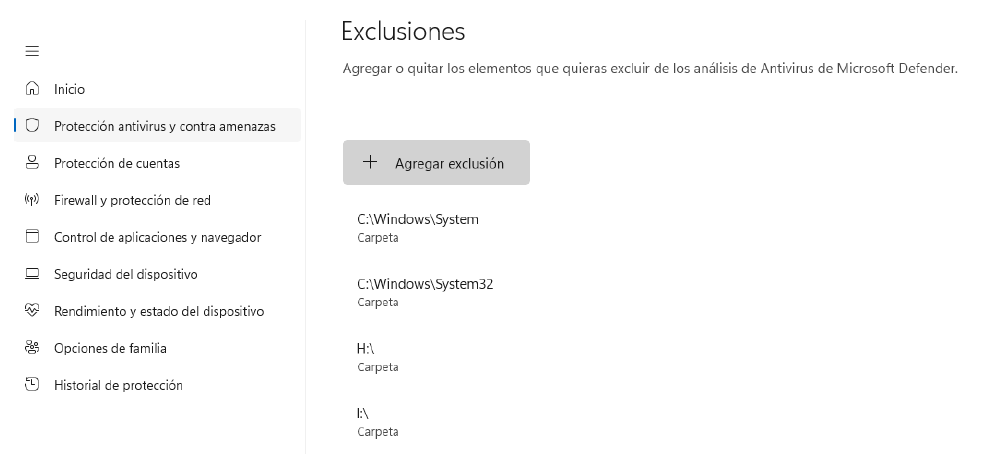Click the heart device performance icon
Viewport: 998px width, 456px height.
pos(32,311)
